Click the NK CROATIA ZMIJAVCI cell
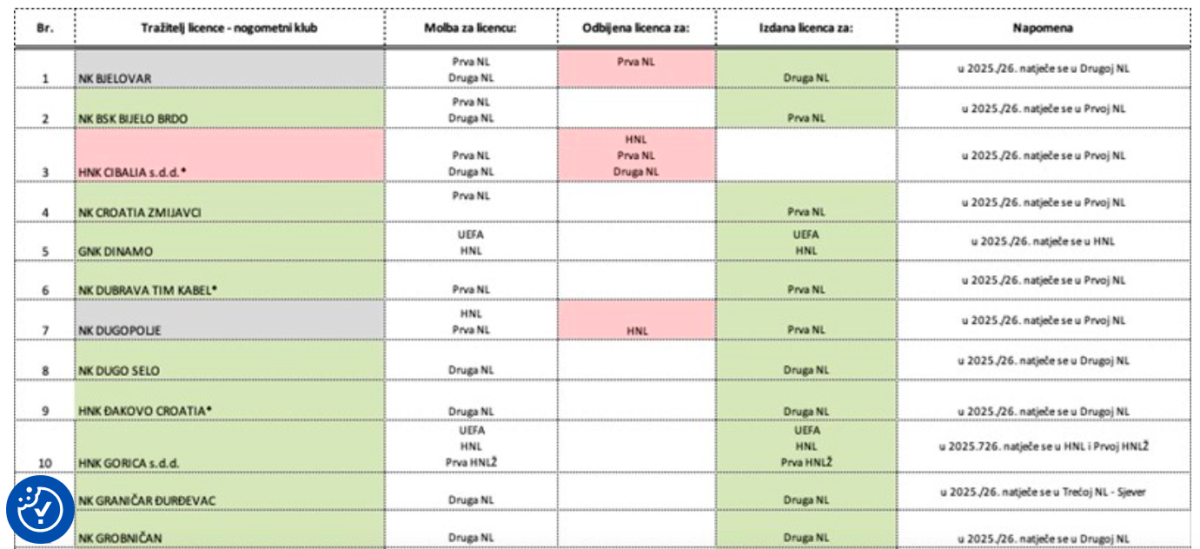 (x=230, y=204)
